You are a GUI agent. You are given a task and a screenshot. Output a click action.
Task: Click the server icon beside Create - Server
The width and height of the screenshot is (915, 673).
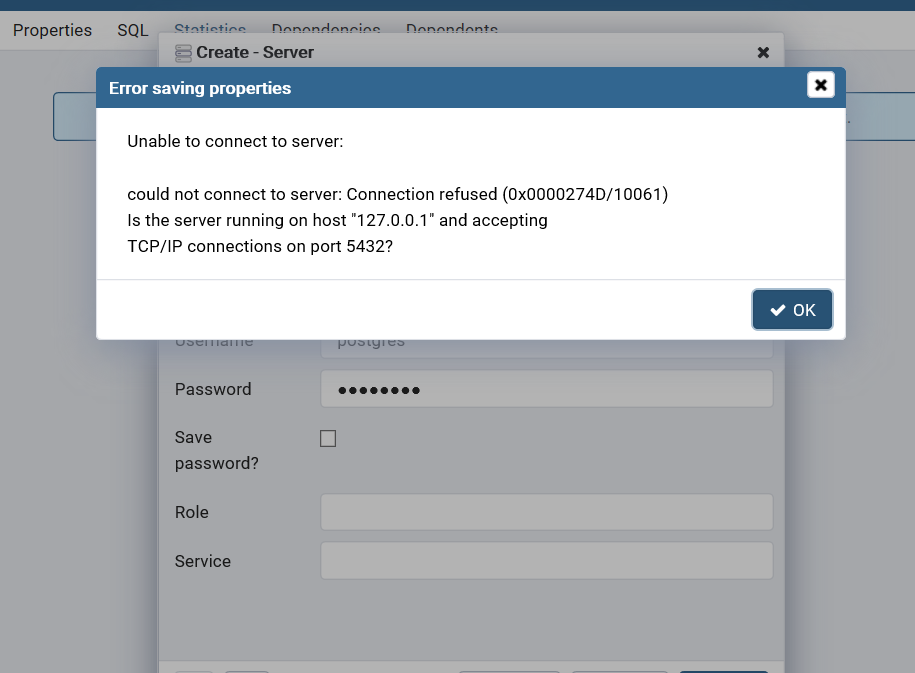coord(183,53)
